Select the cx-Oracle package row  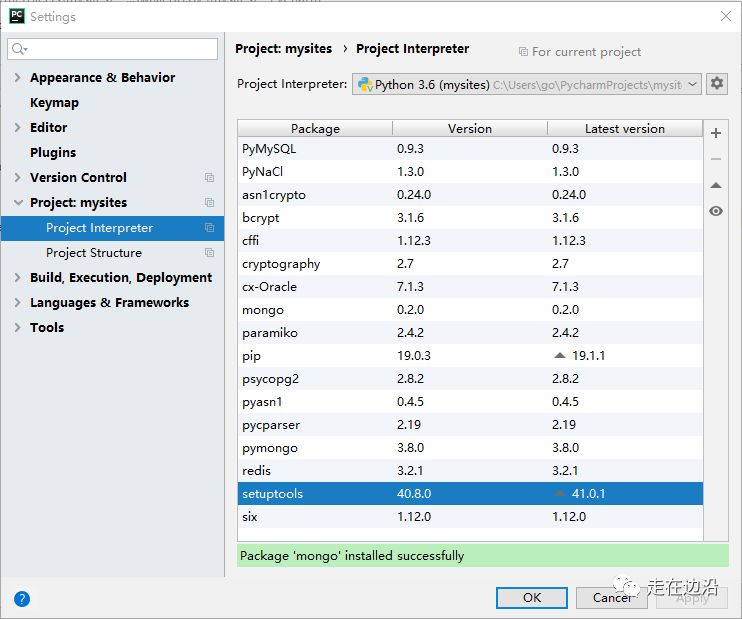pos(470,287)
